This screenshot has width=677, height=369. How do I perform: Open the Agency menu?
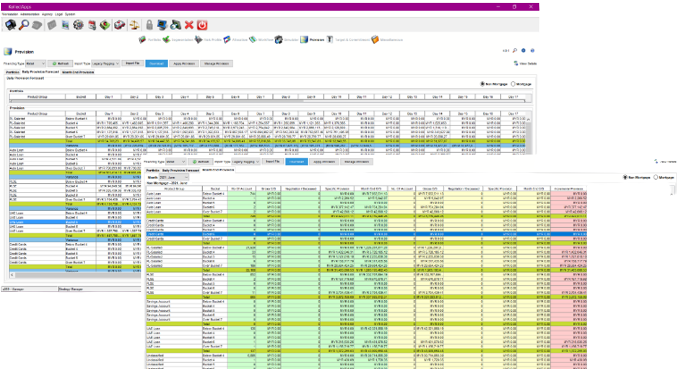click(47, 14)
